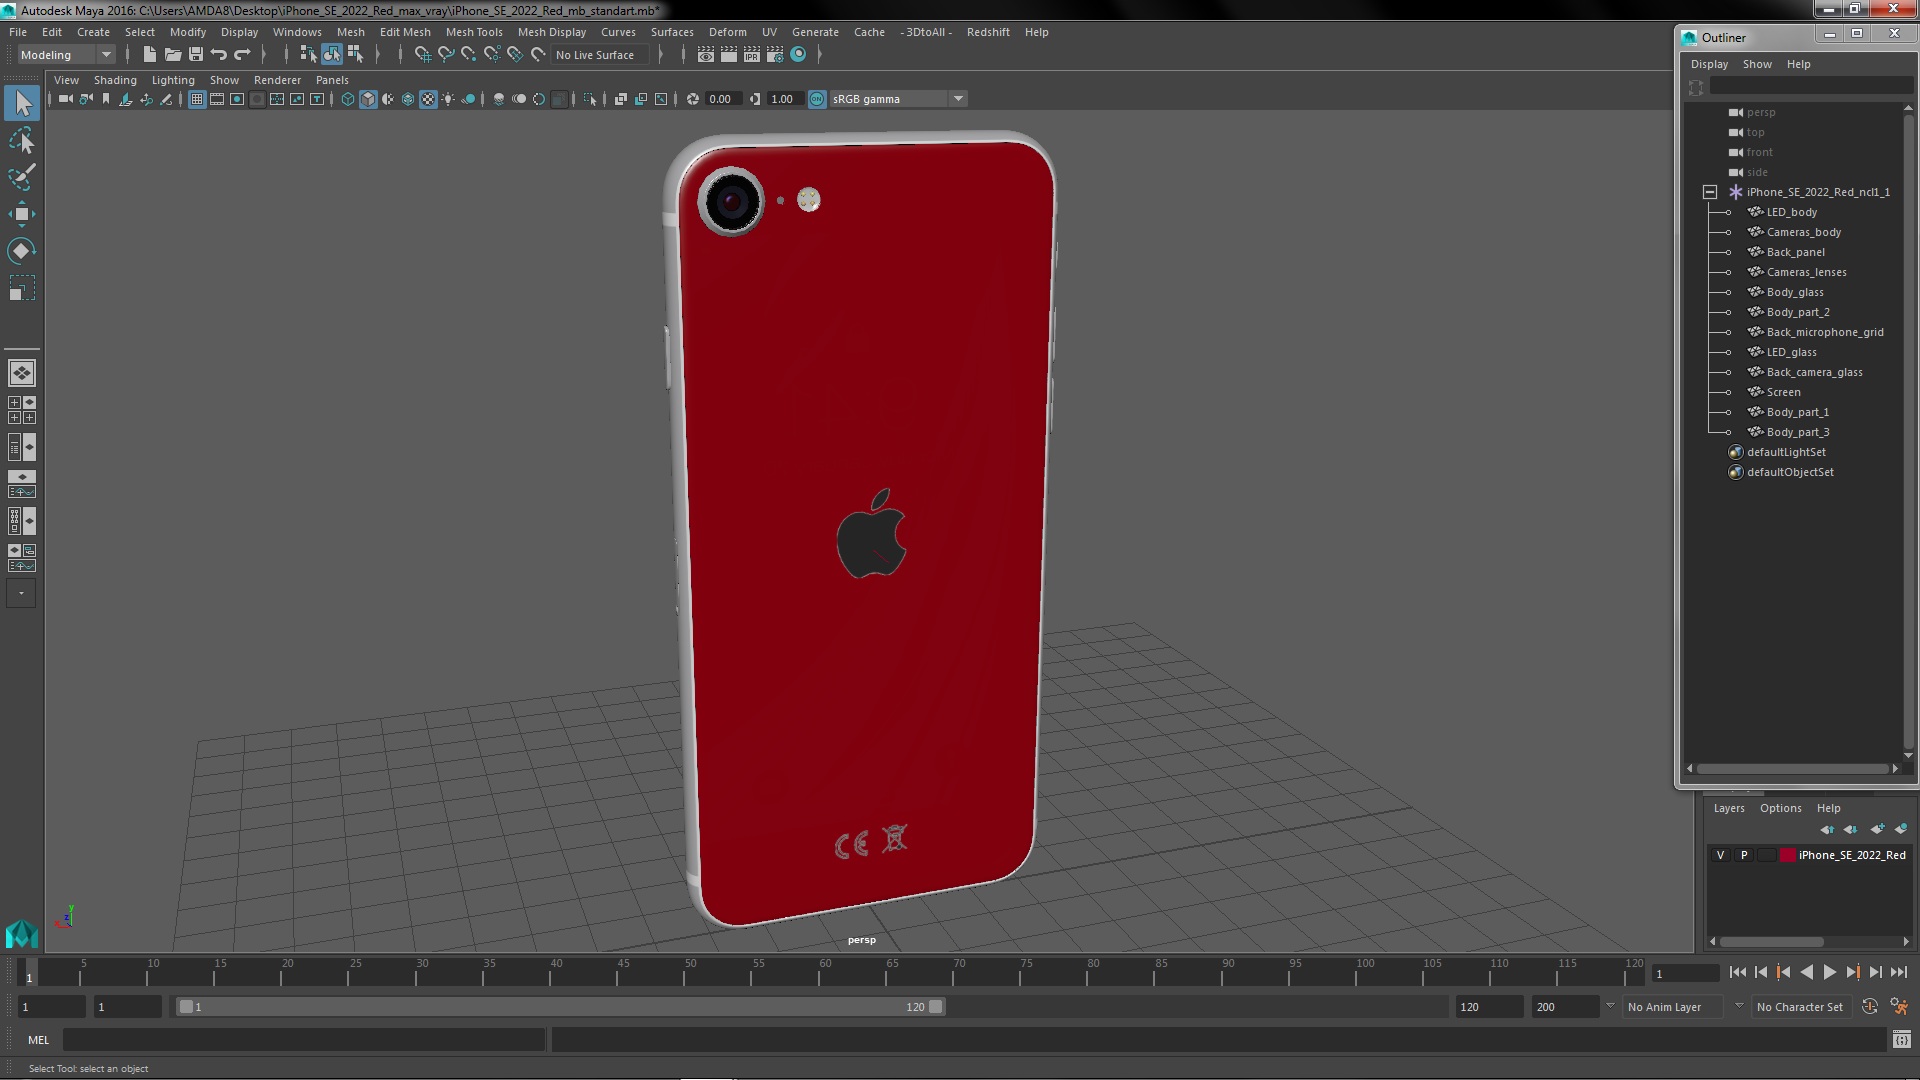The width and height of the screenshot is (1920, 1080).
Task: Open the Script Editor icon
Action: click(1901, 1040)
